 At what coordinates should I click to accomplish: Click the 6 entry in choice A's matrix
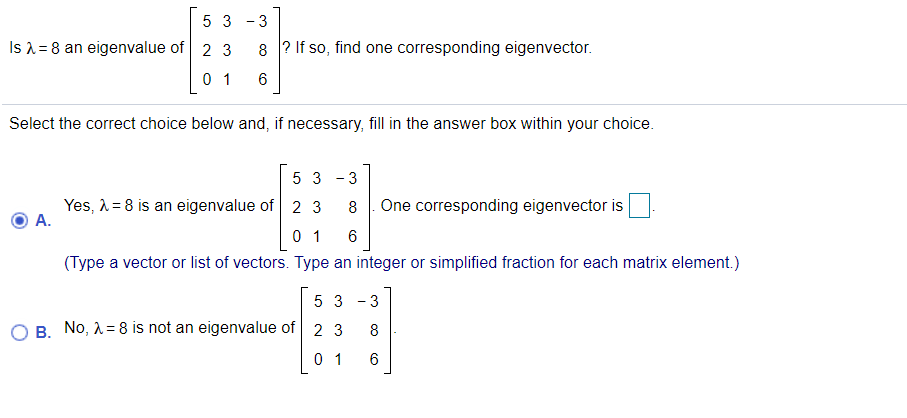[353, 237]
